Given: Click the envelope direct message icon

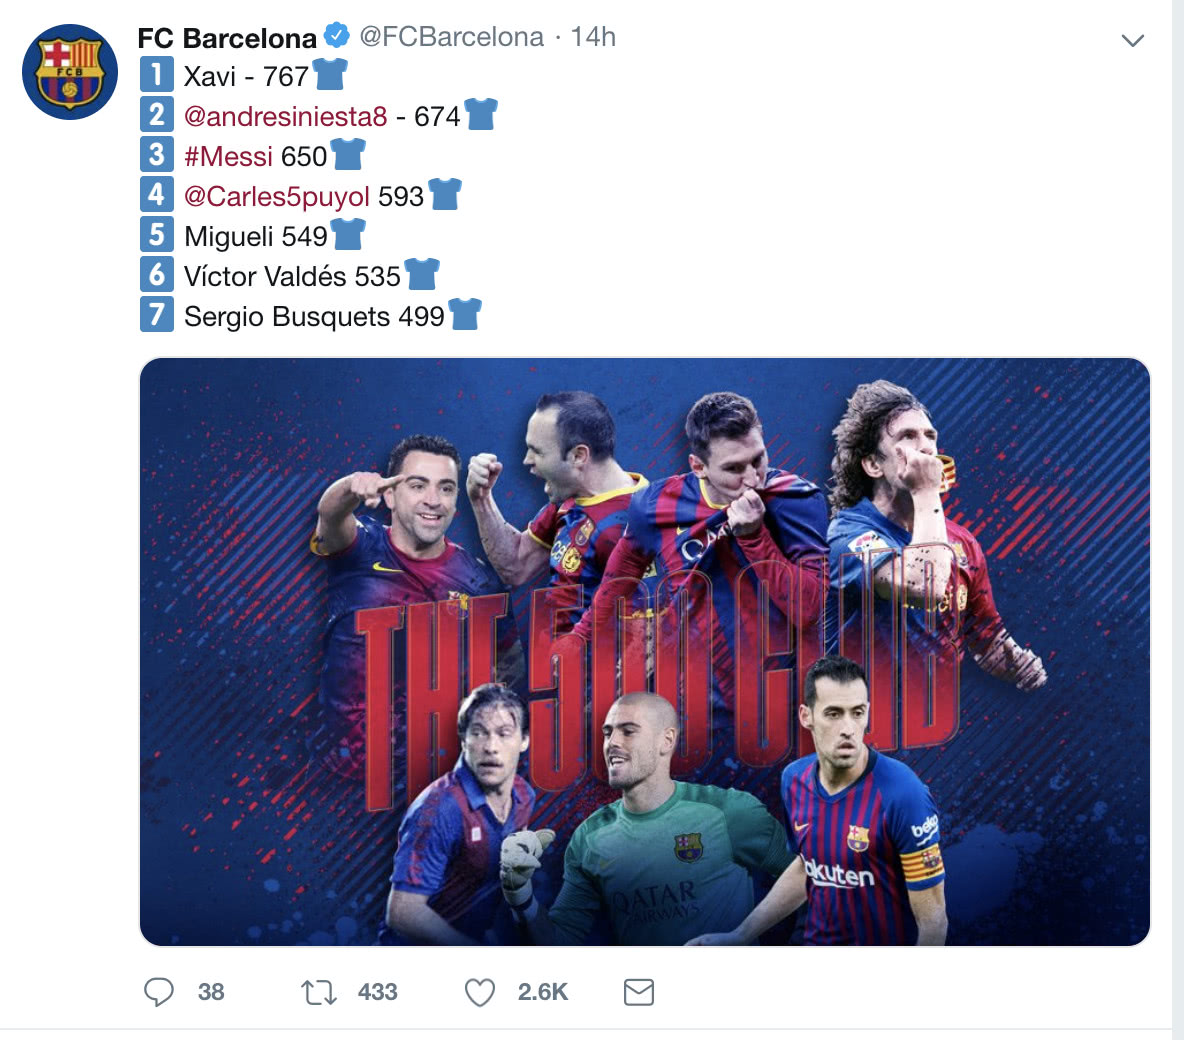Looking at the screenshot, I should pyautogui.click(x=639, y=992).
